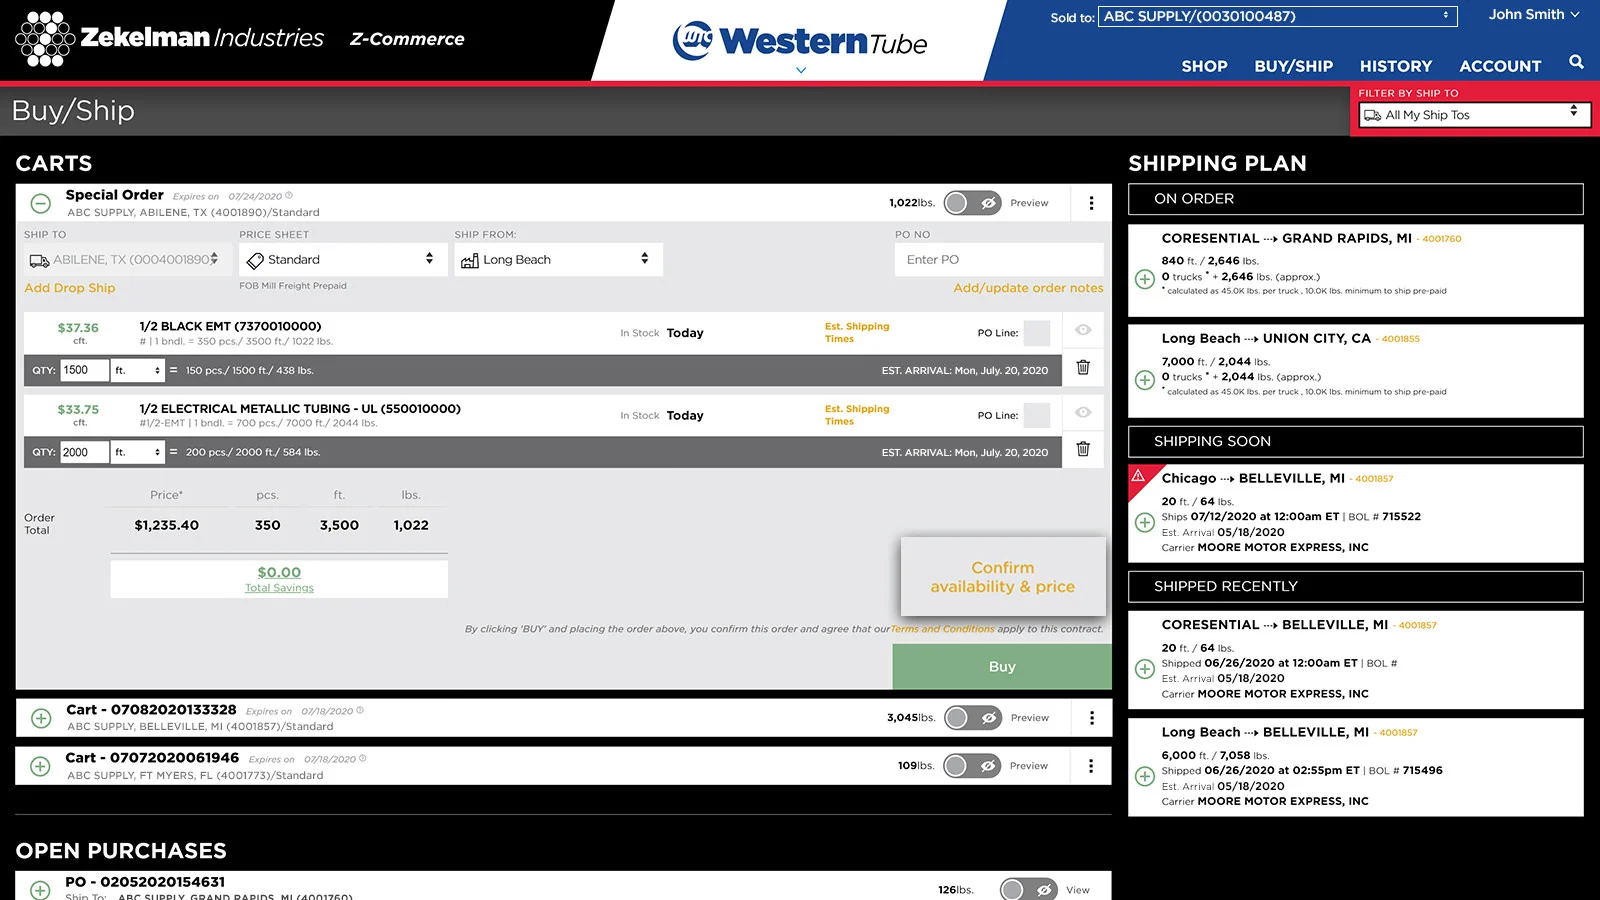Delete the 1/2 Electrical Metallic Tubing line

click(x=1082, y=450)
